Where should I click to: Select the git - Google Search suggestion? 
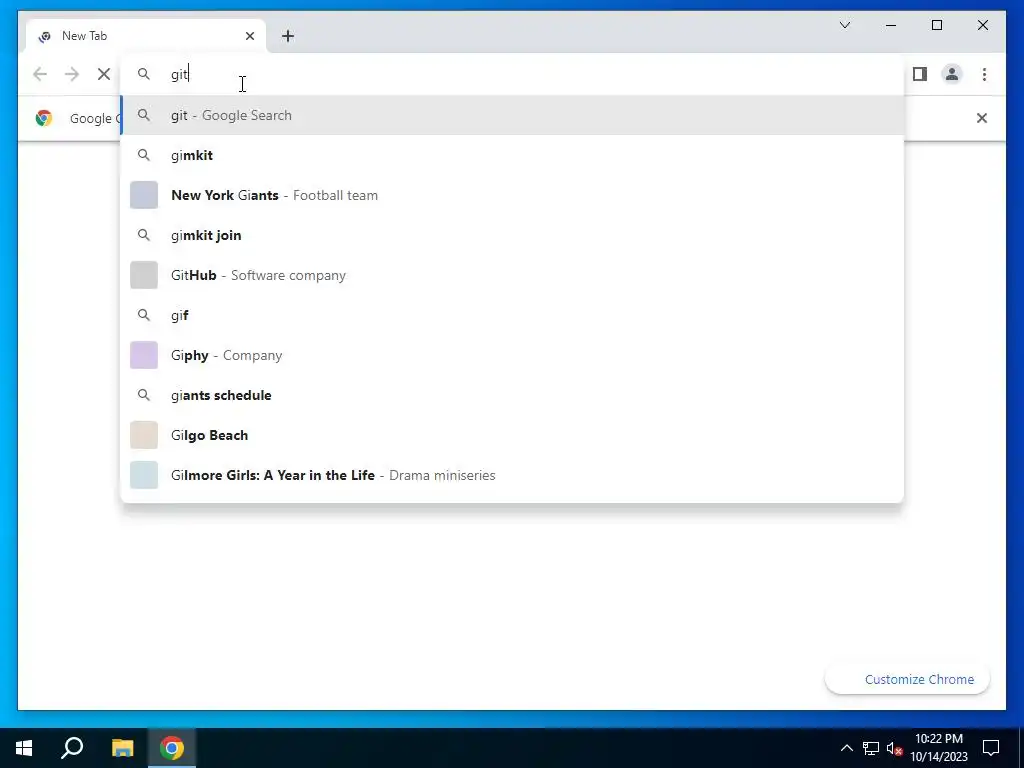point(512,115)
